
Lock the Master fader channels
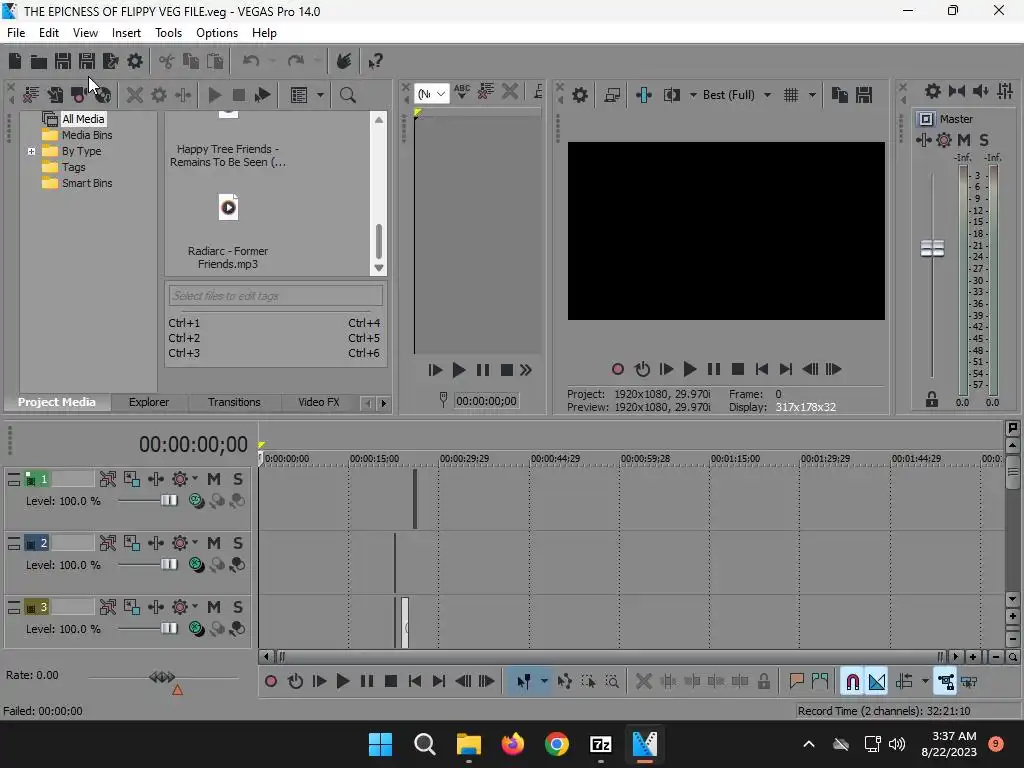932,400
